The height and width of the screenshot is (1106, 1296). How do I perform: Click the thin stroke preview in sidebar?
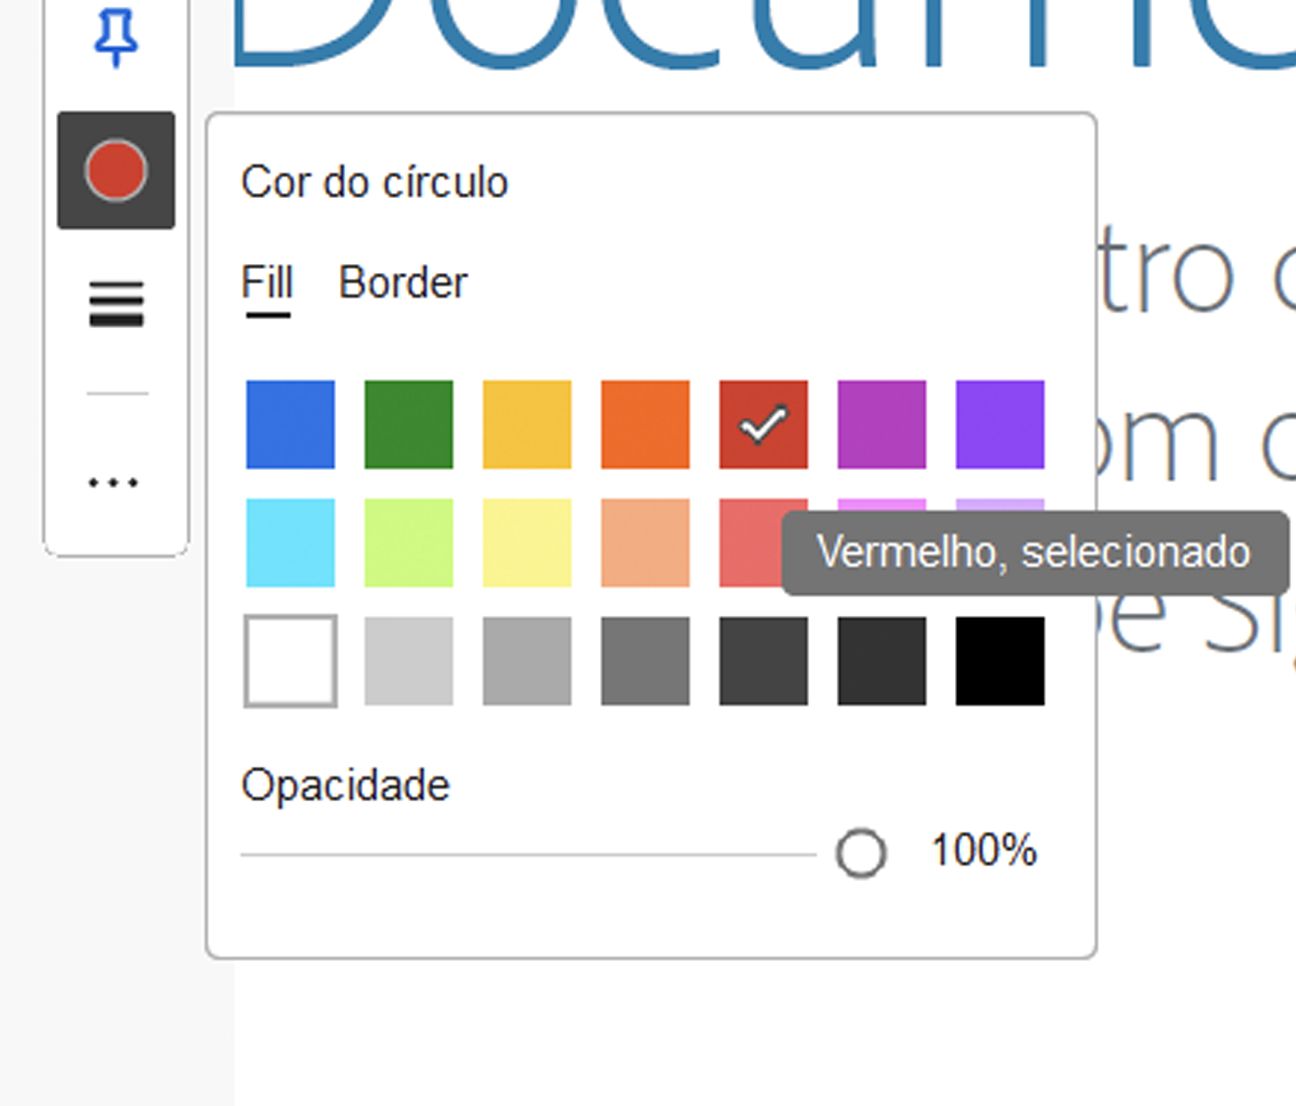tap(116, 392)
